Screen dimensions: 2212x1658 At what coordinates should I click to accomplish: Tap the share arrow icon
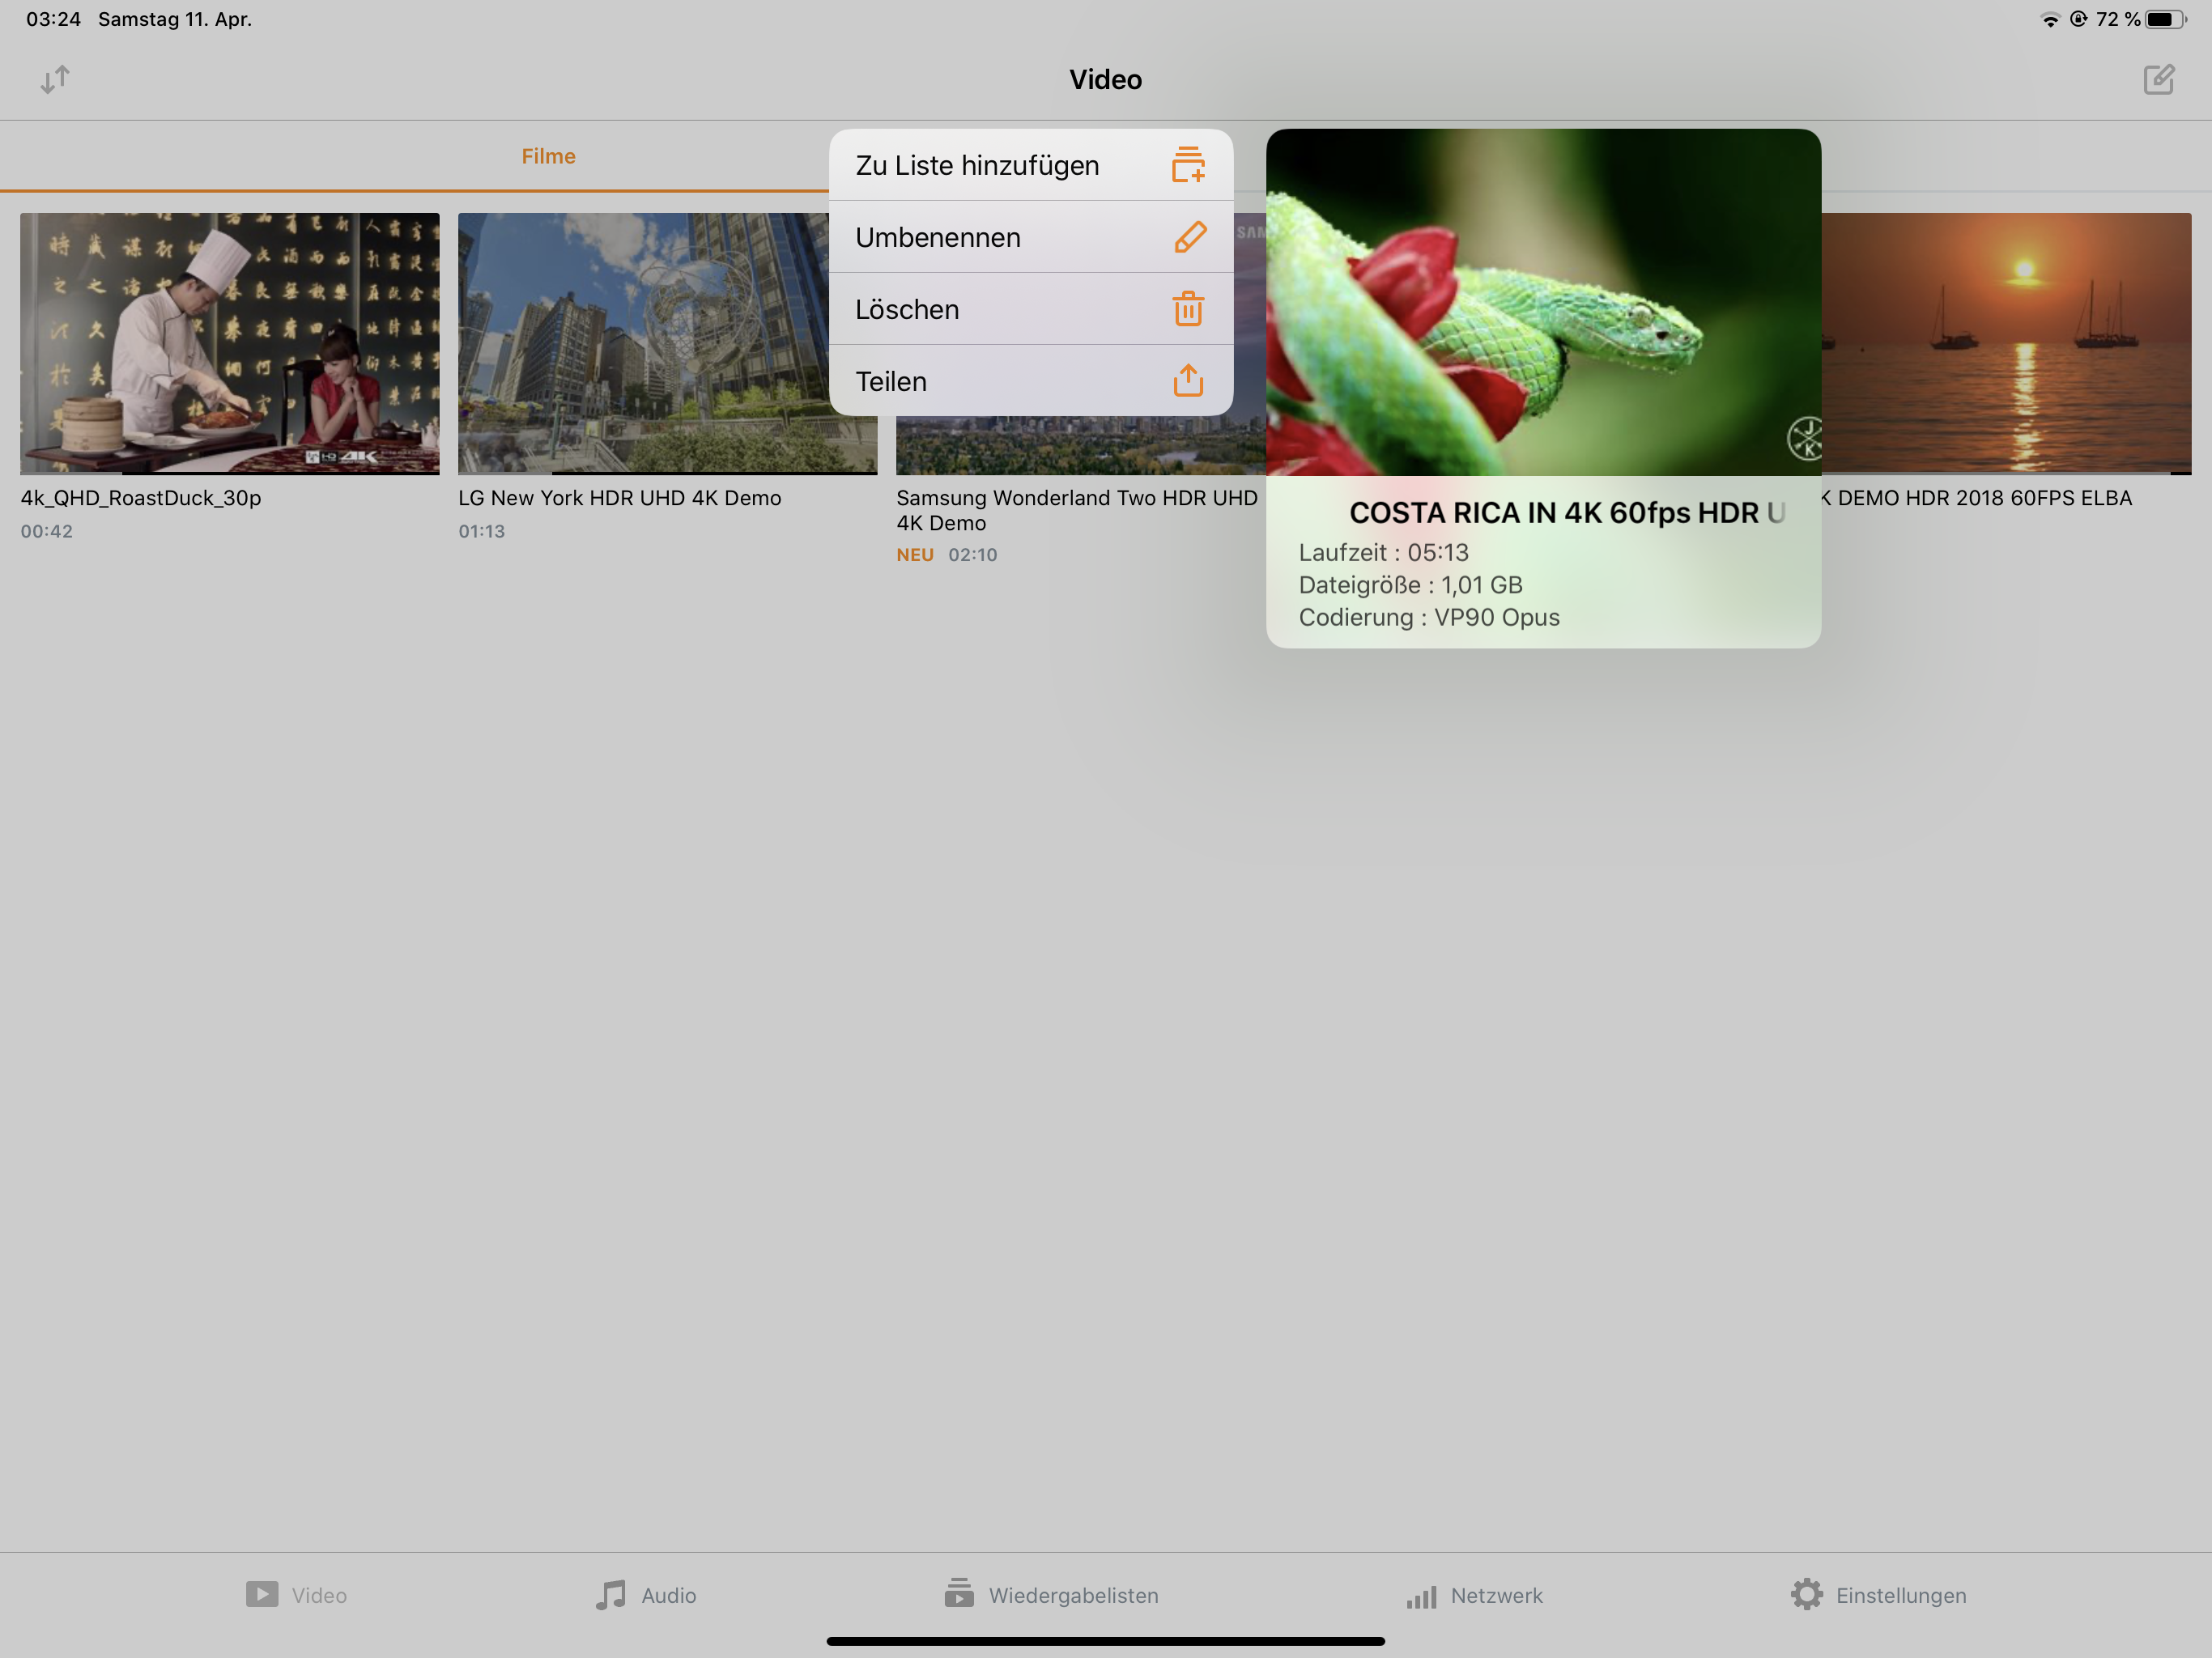click(x=1187, y=381)
